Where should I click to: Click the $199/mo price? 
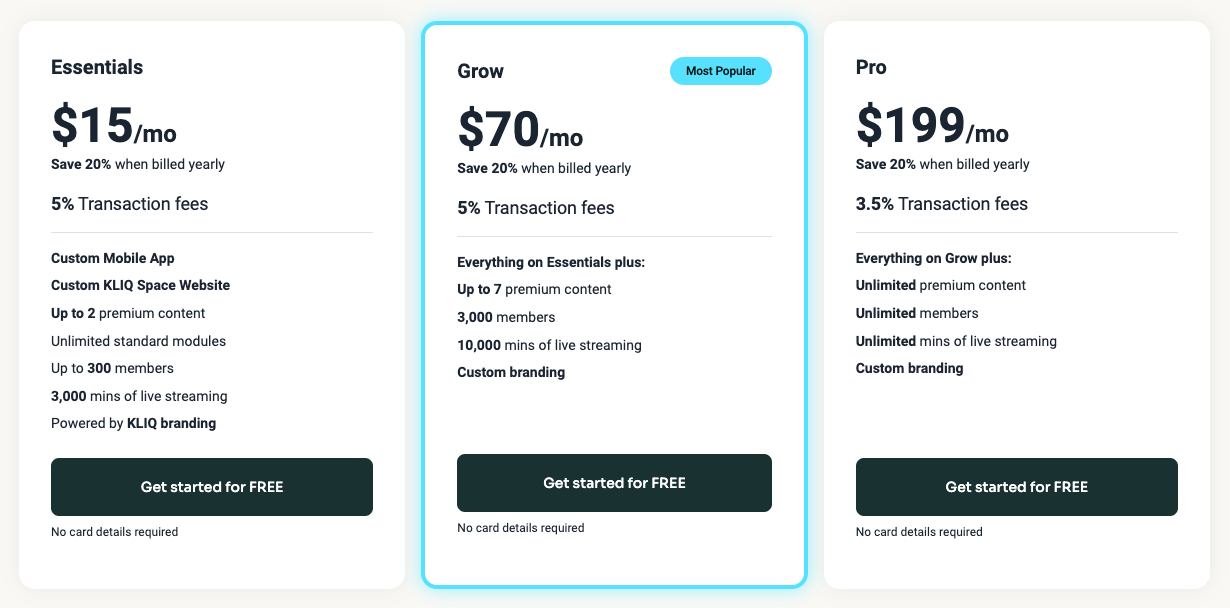932,126
